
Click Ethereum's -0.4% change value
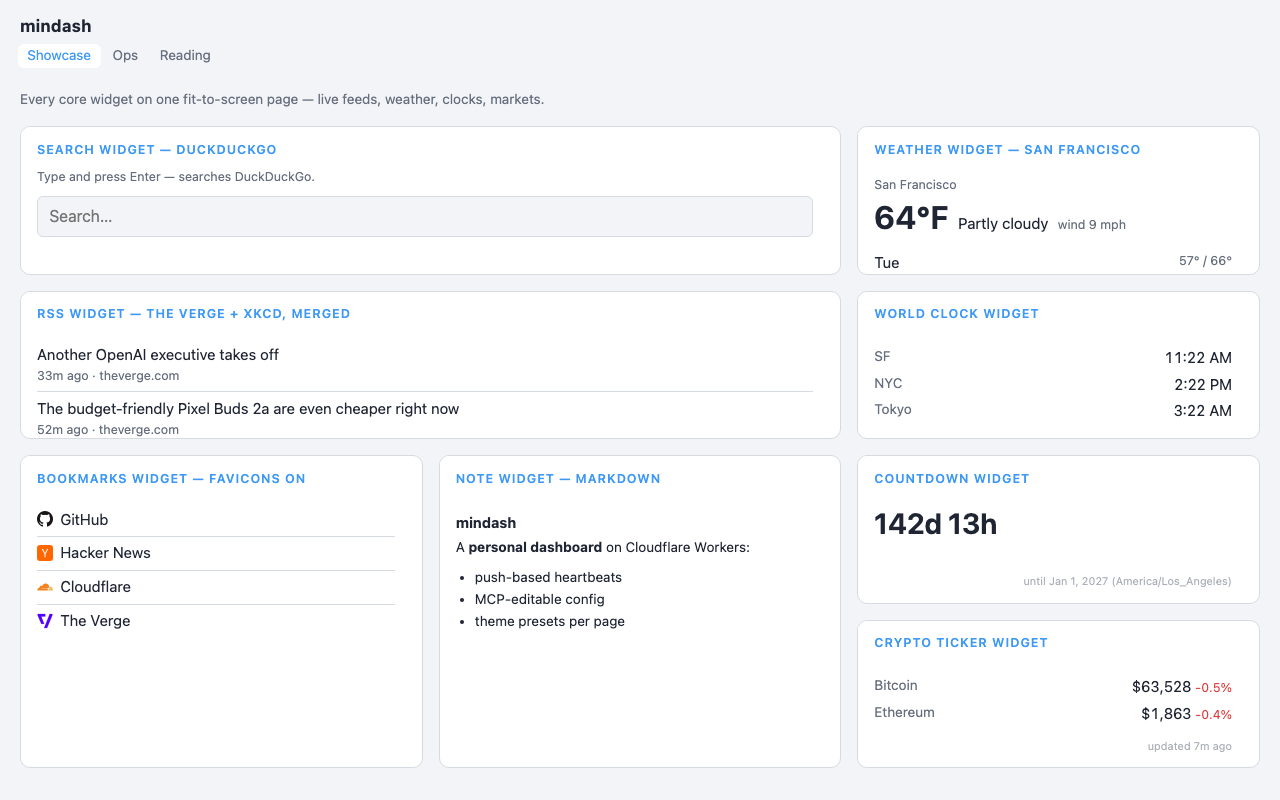[x=1213, y=715]
